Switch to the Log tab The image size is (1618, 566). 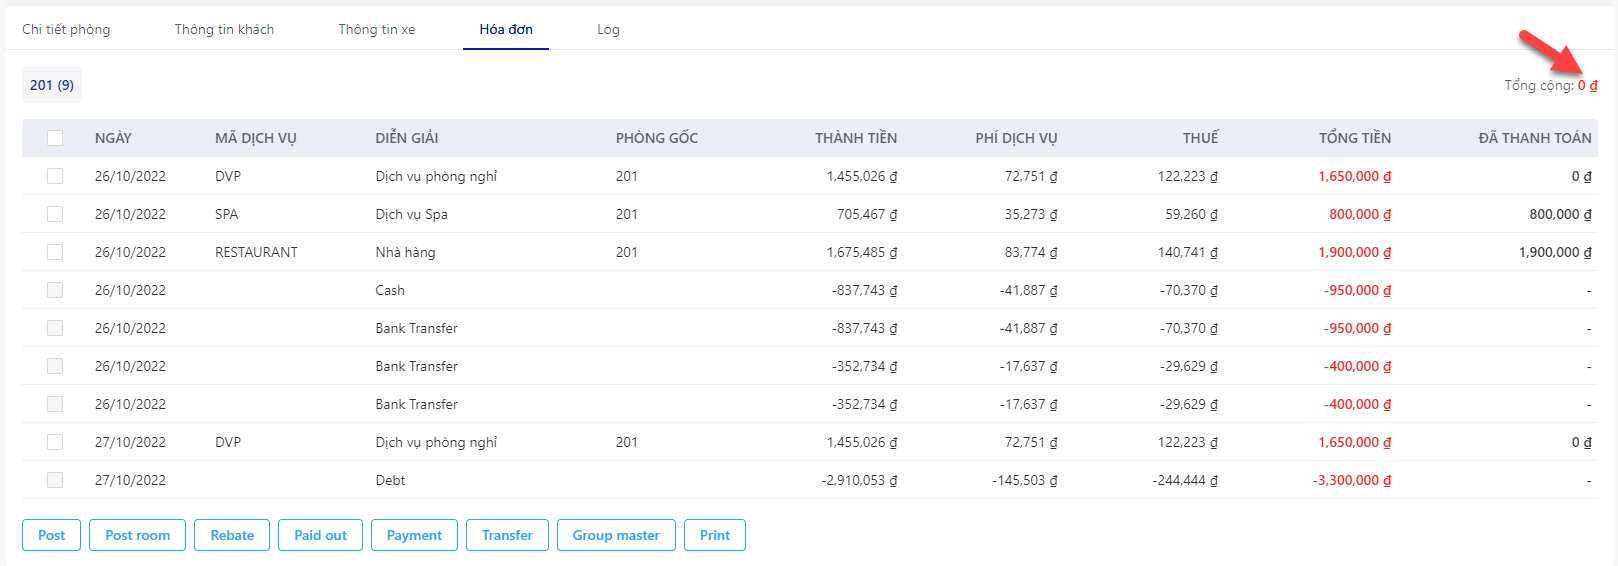pyautogui.click(x=608, y=29)
